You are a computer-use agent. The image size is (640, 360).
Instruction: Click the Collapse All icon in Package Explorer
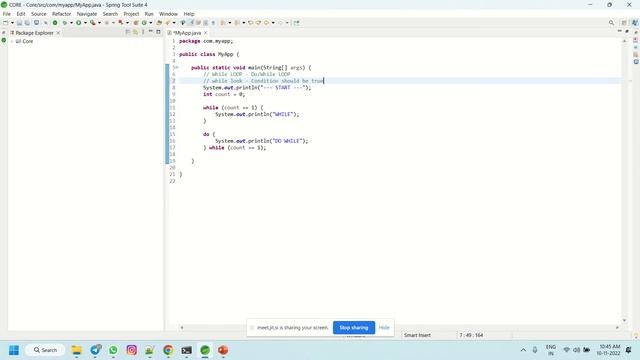(128, 32)
